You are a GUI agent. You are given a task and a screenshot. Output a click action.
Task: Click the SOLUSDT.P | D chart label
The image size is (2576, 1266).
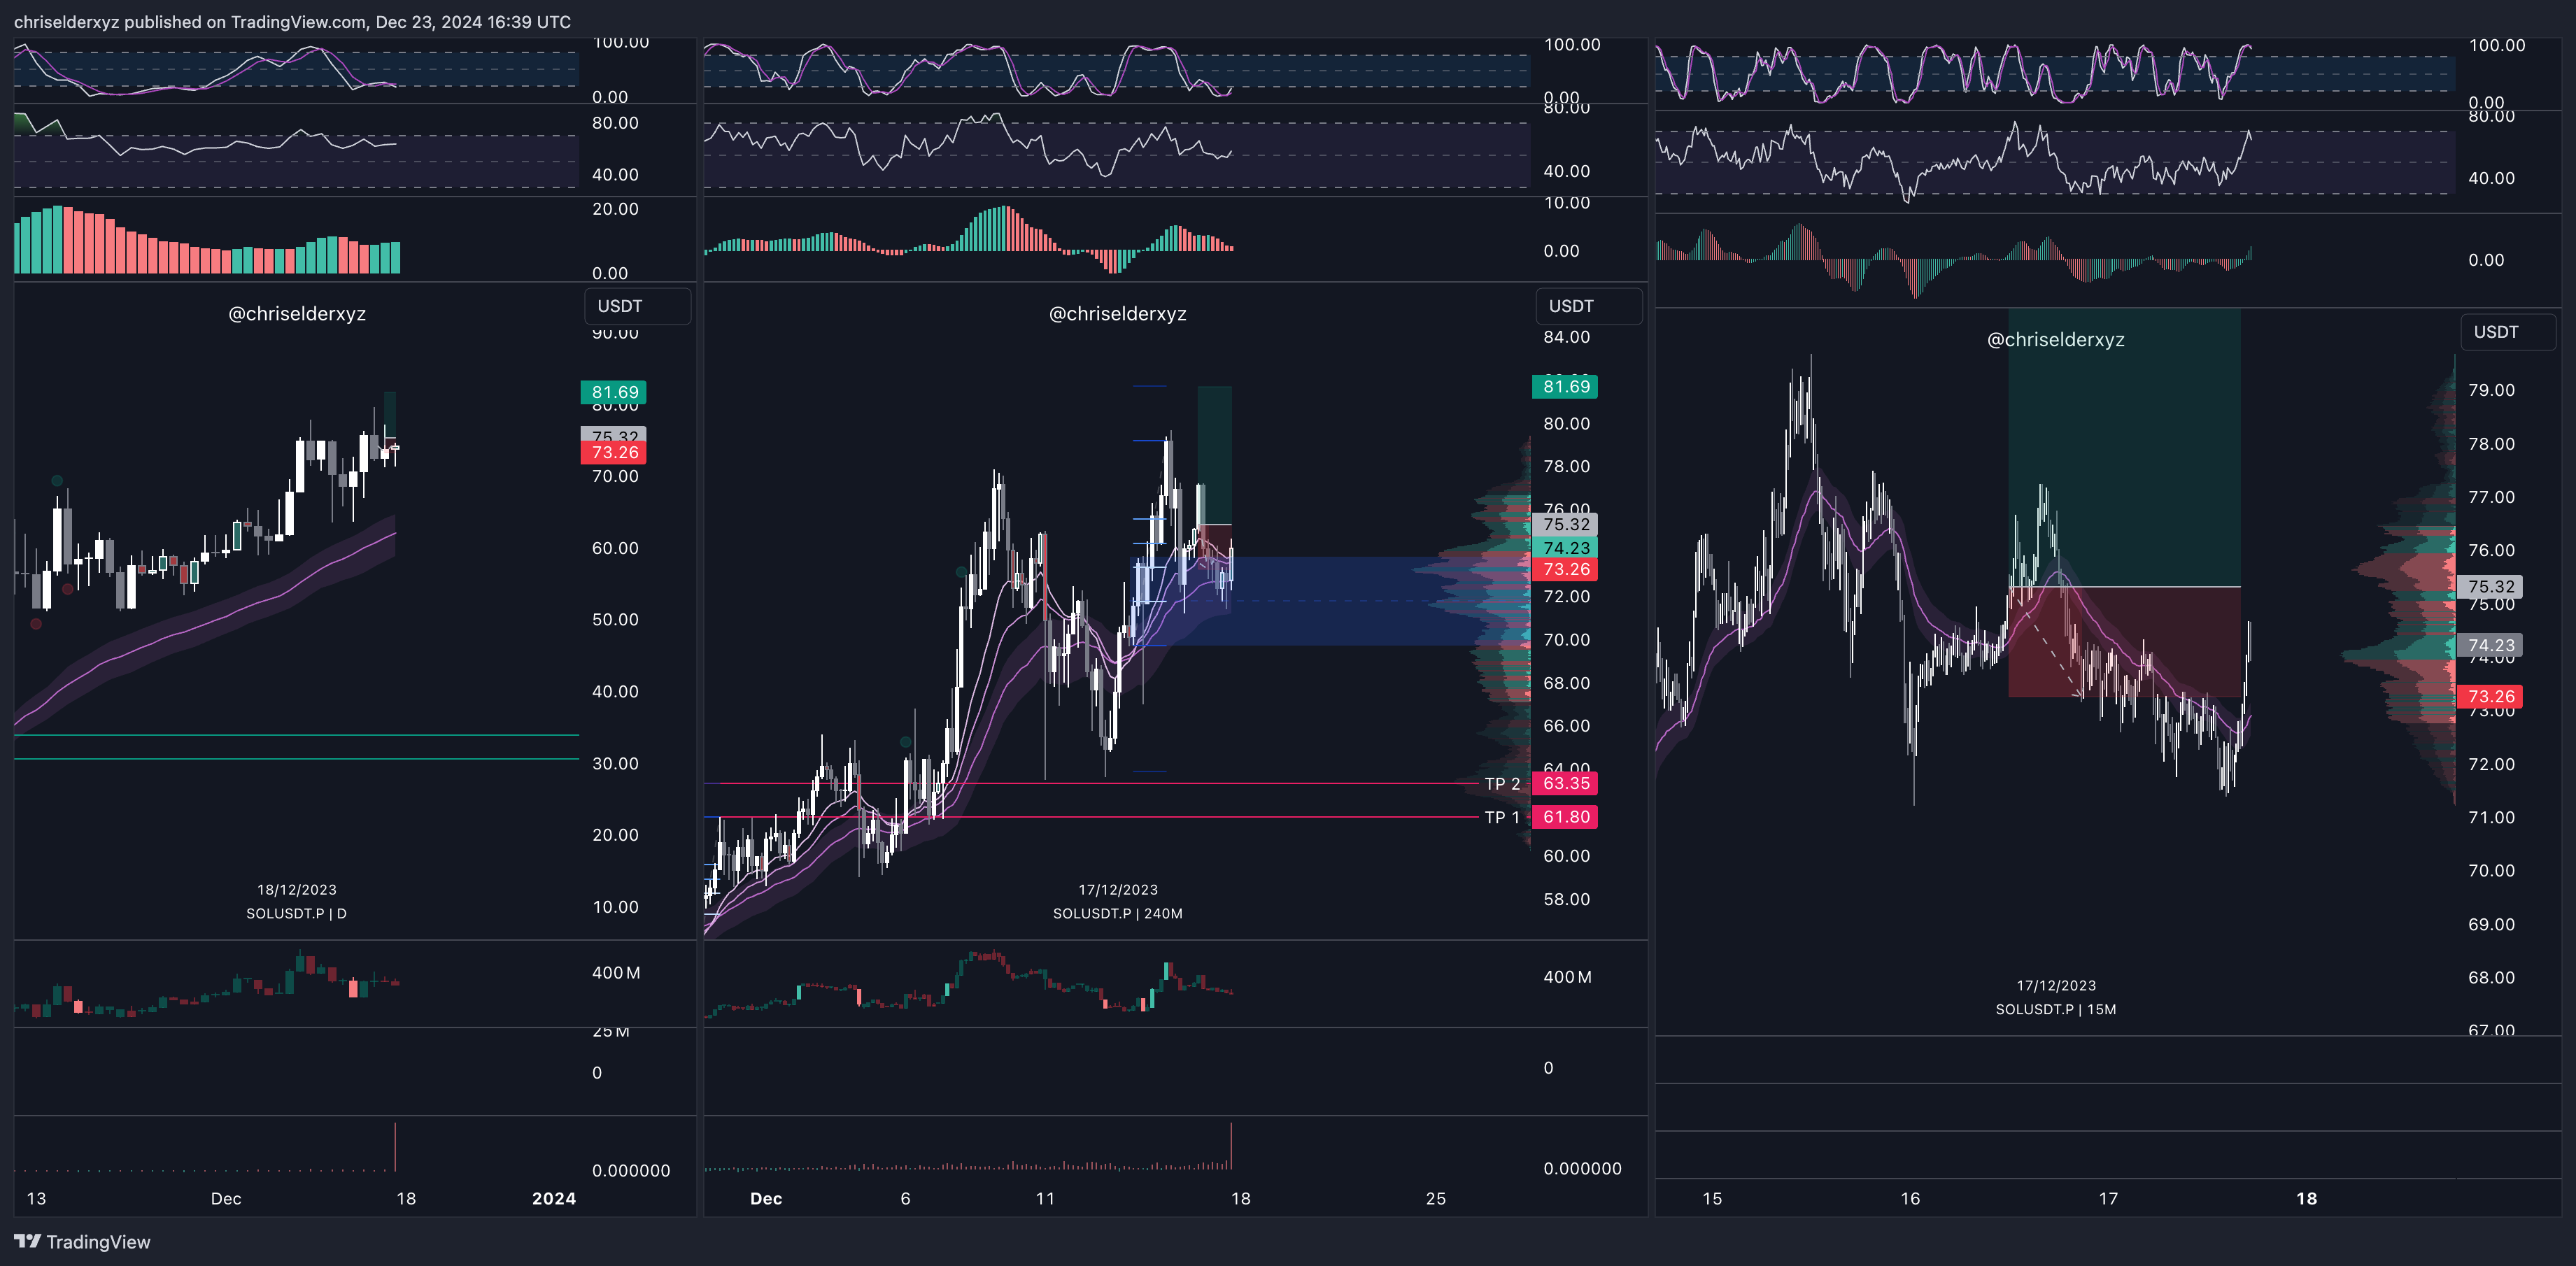pos(296,913)
